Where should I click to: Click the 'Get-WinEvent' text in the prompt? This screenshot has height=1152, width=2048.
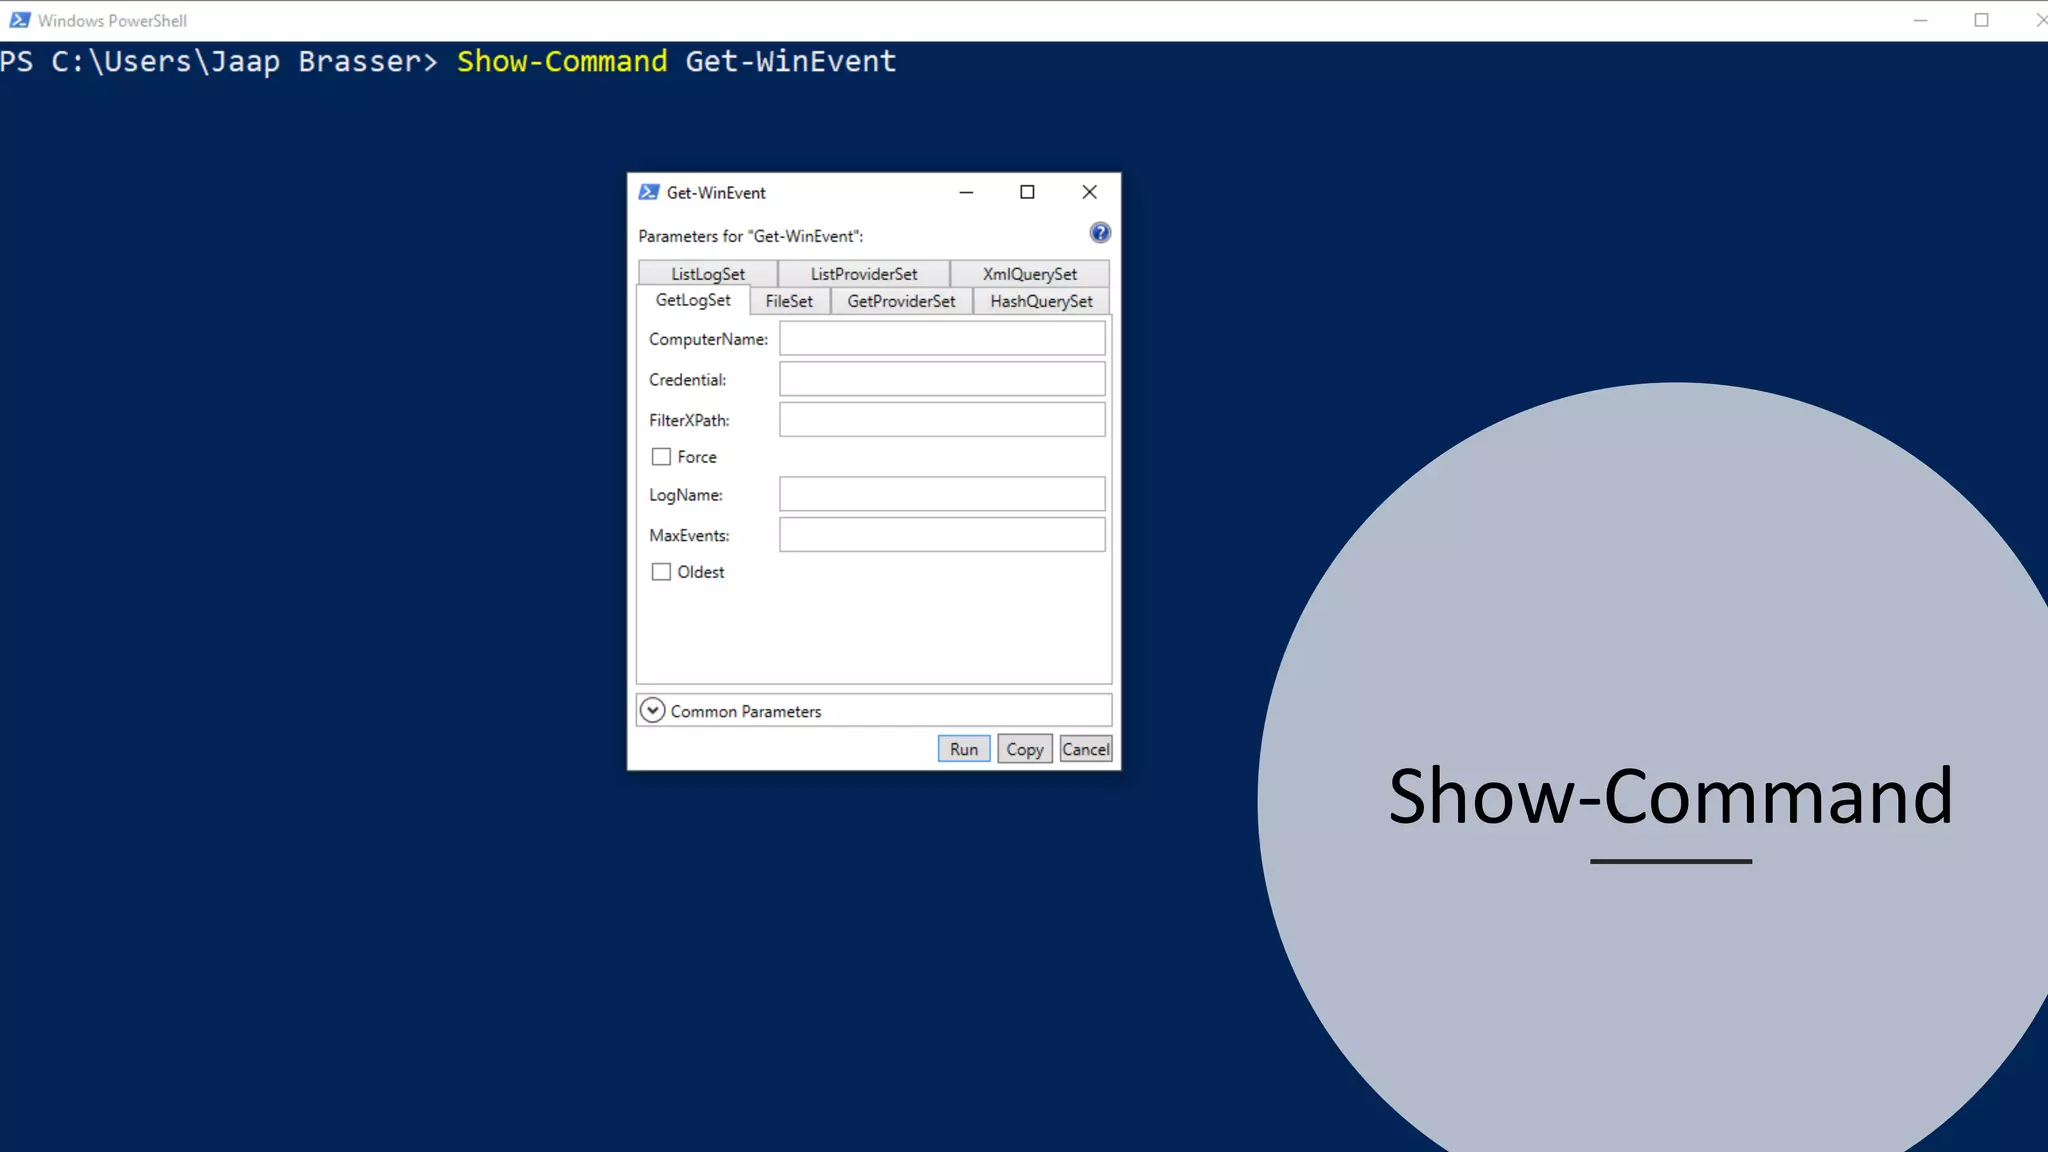(791, 61)
